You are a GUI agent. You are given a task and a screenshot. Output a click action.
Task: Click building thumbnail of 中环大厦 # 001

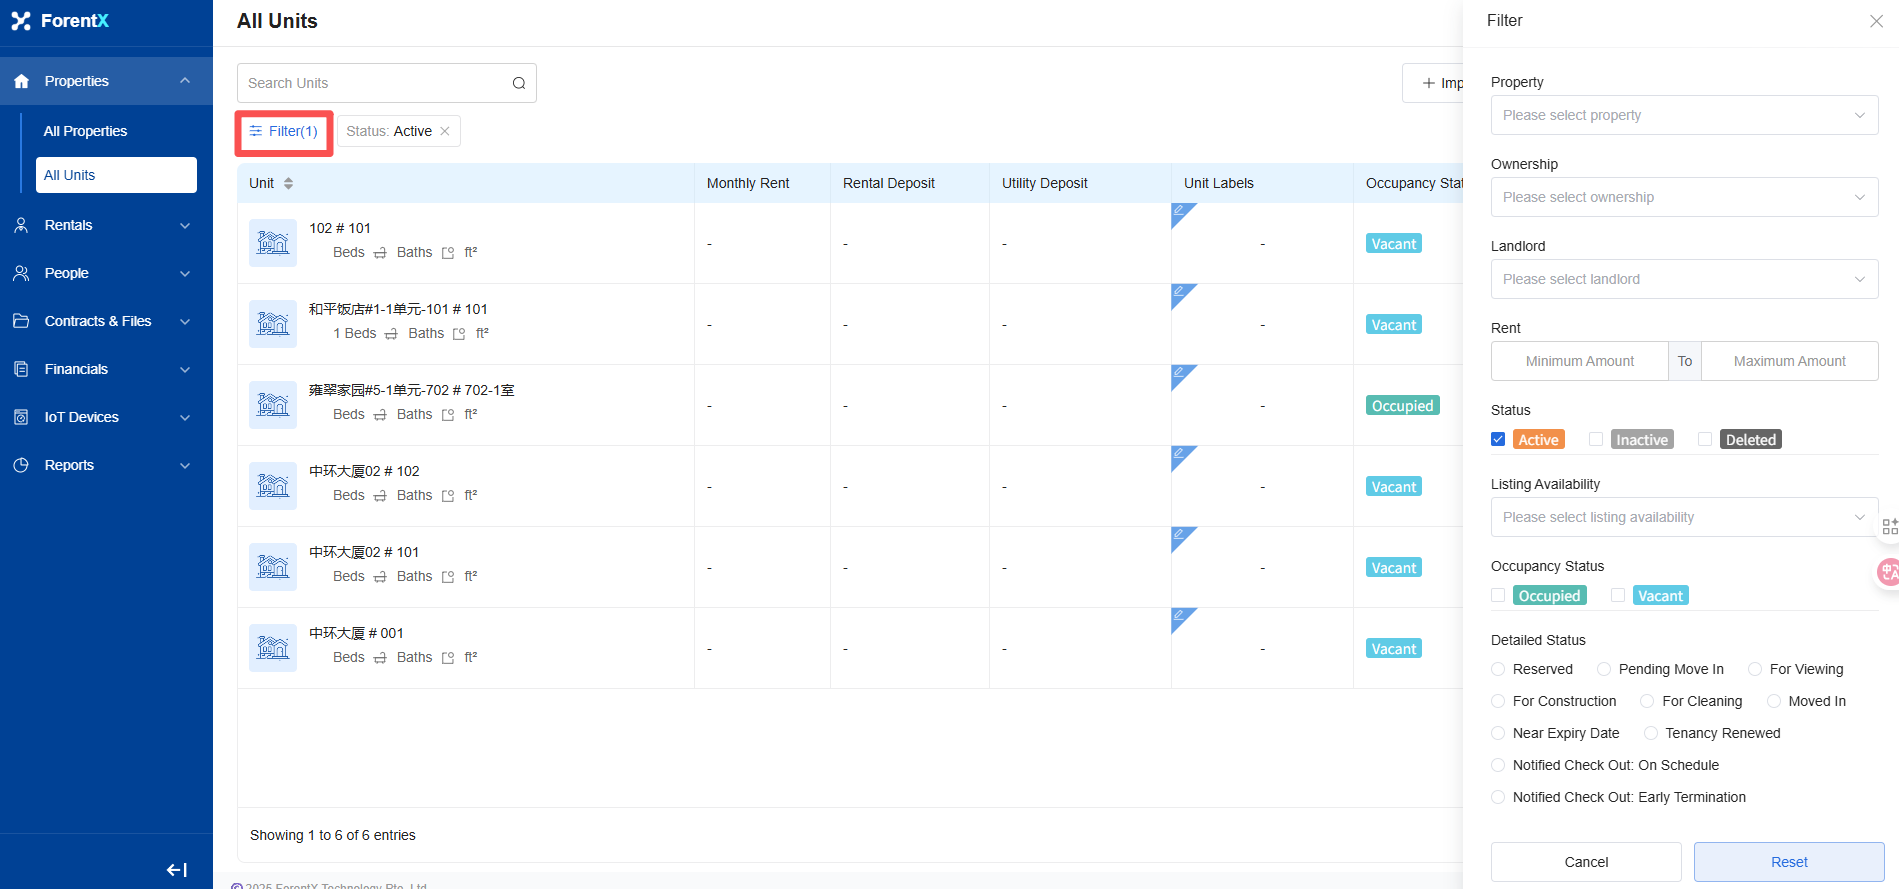273,648
